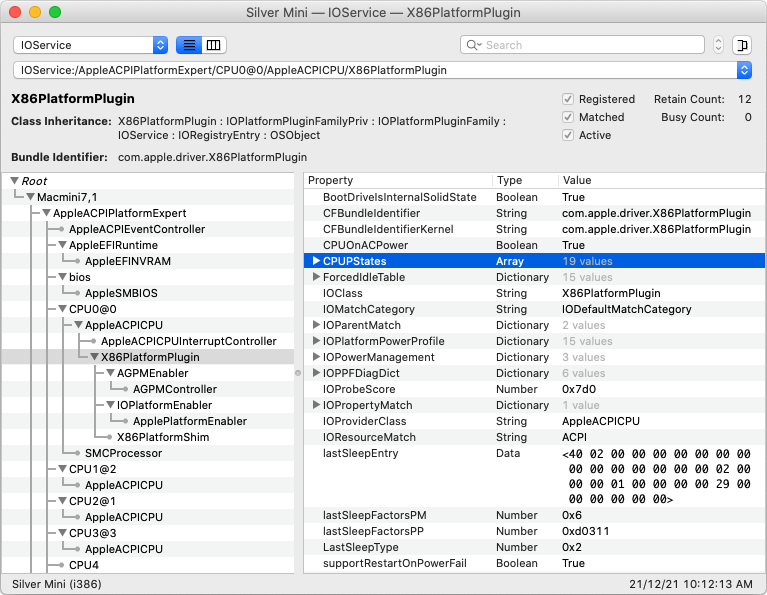Viewport: 767px width, 595px height.
Task: Click the green zoom window button
Action: (55, 12)
